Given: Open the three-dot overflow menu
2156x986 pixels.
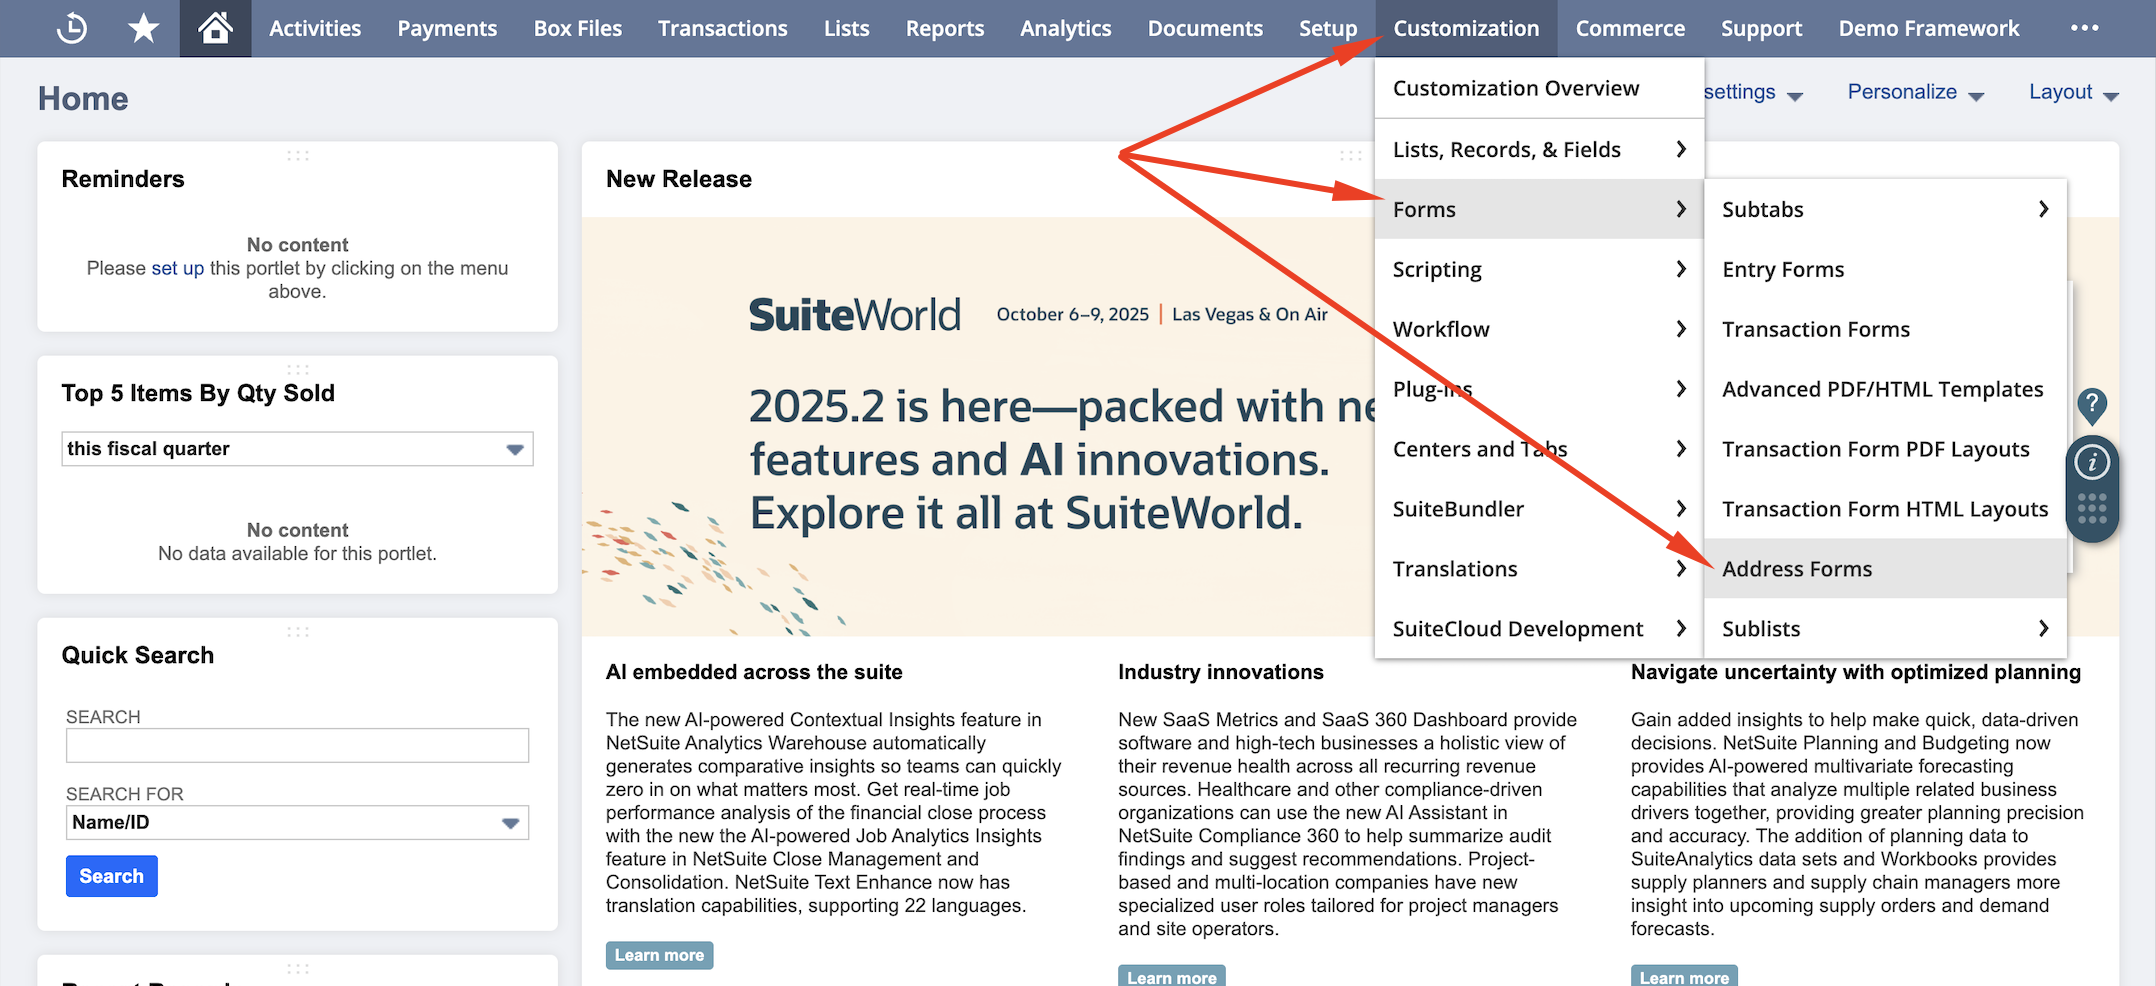Looking at the screenshot, I should pyautogui.click(x=2085, y=28).
